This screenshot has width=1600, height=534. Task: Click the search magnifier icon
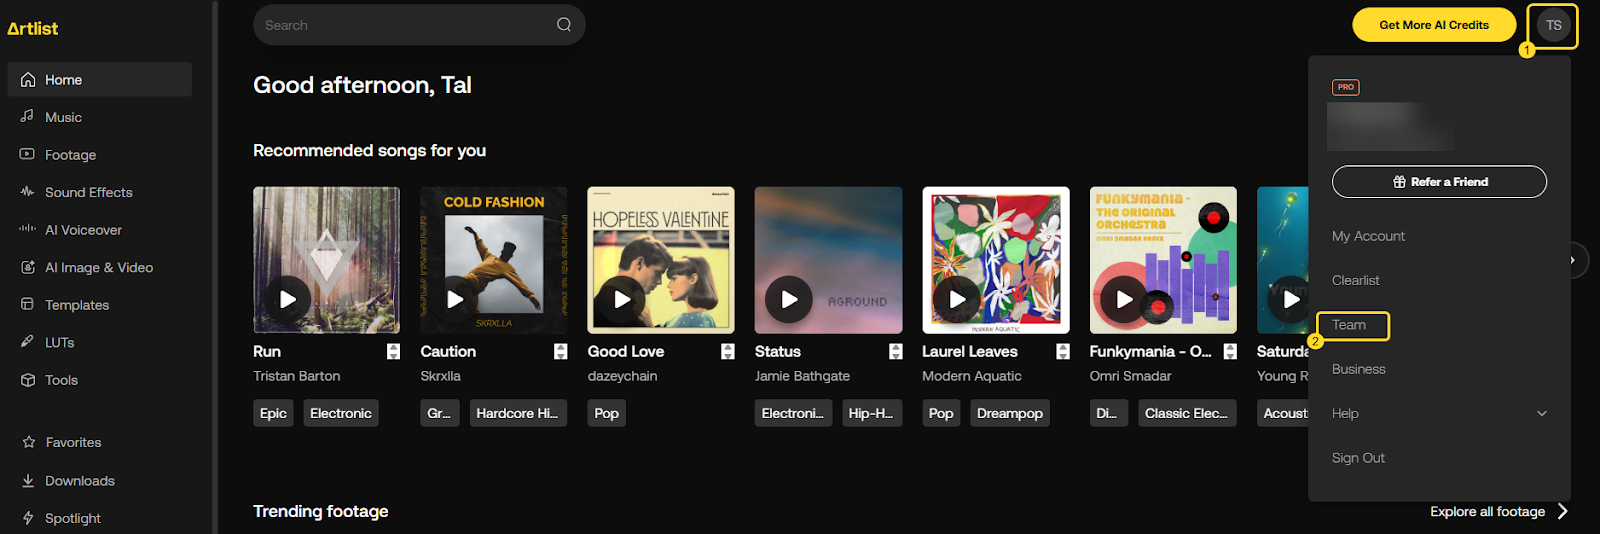point(564,25)
